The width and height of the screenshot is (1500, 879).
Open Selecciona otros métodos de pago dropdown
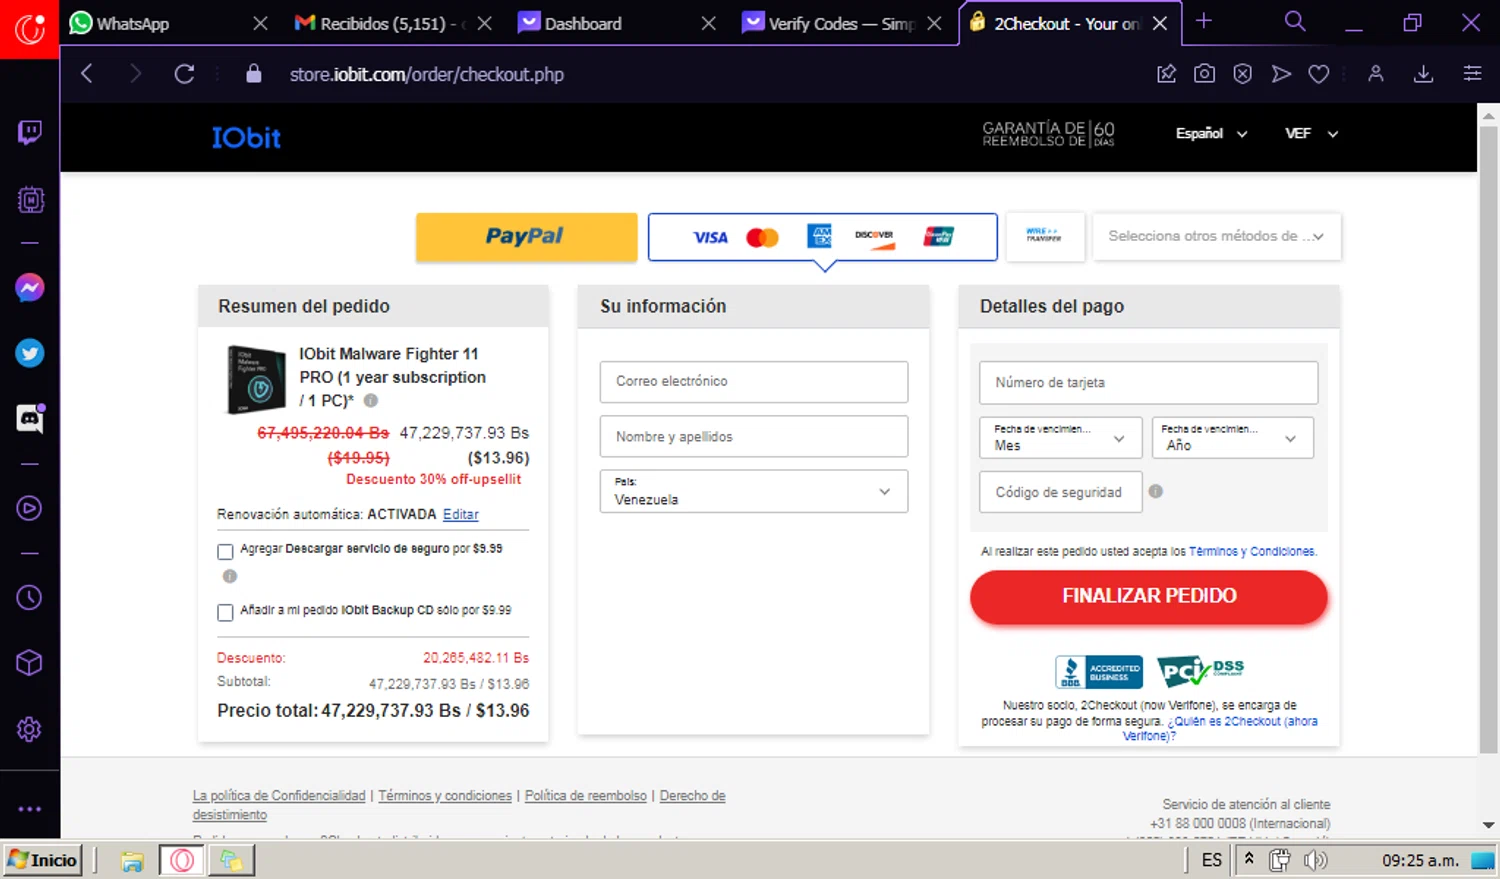1216,237
